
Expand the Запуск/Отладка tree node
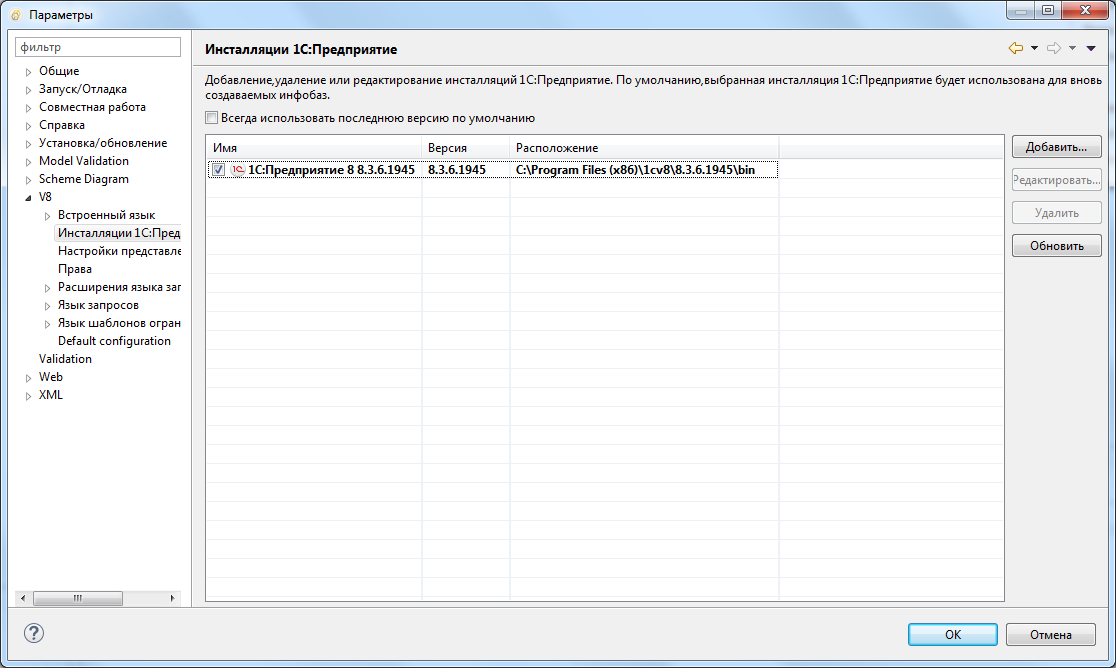(x=28, y=90)
